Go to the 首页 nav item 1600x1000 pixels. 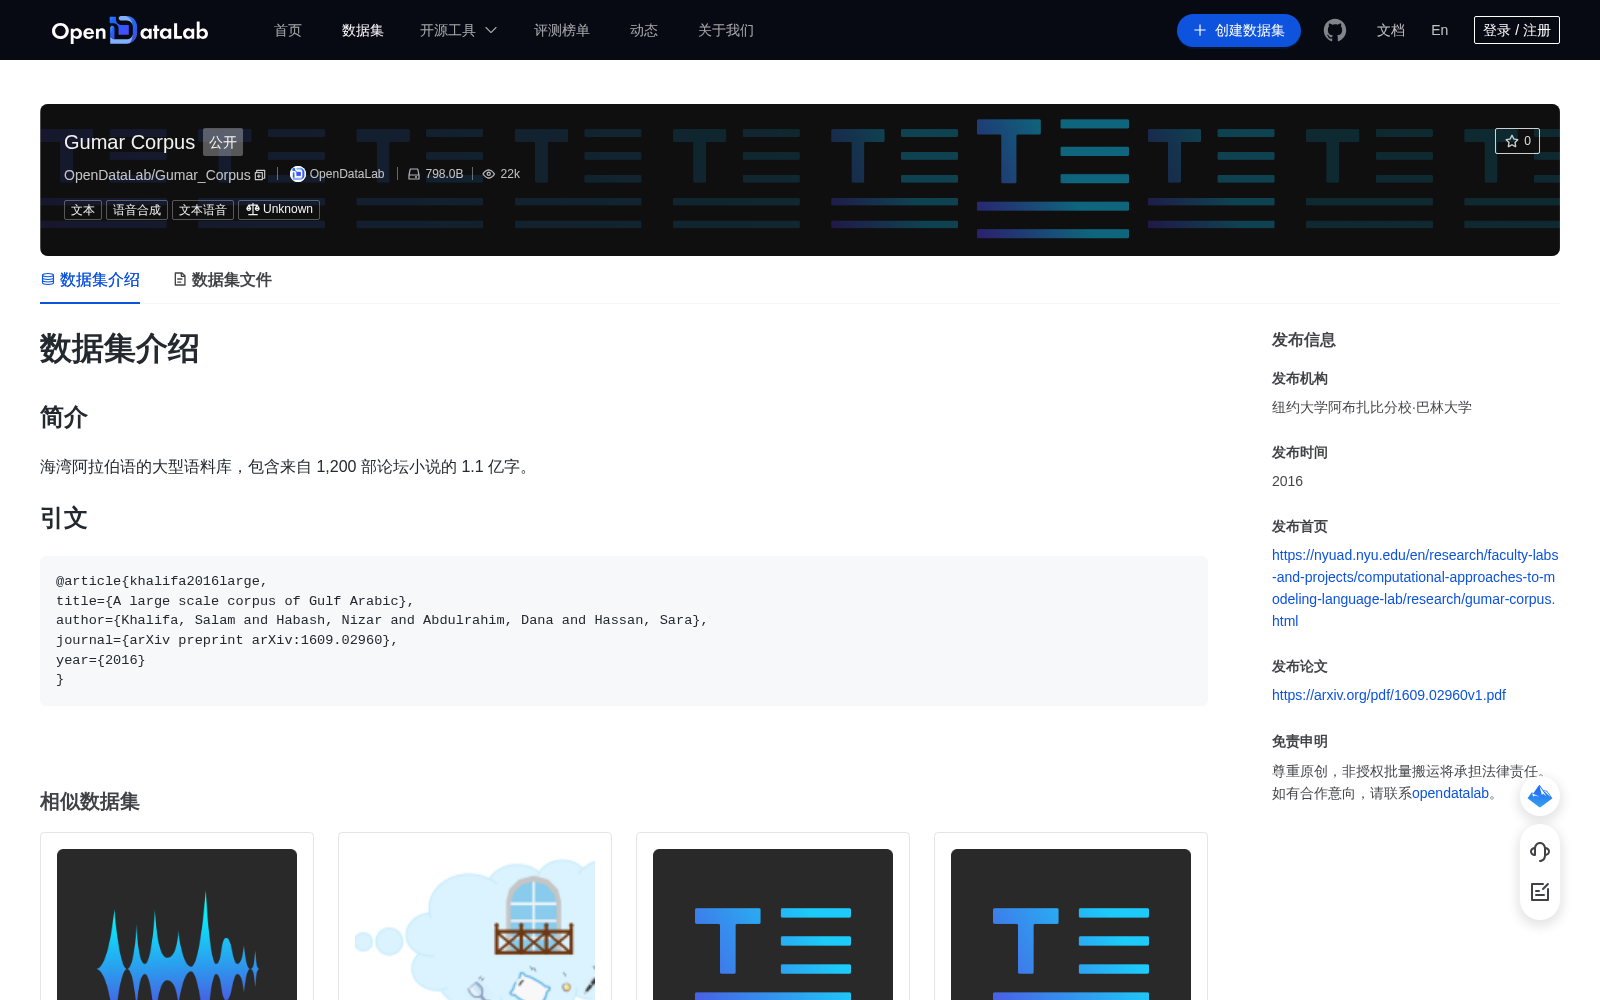(x=288, y=30)
